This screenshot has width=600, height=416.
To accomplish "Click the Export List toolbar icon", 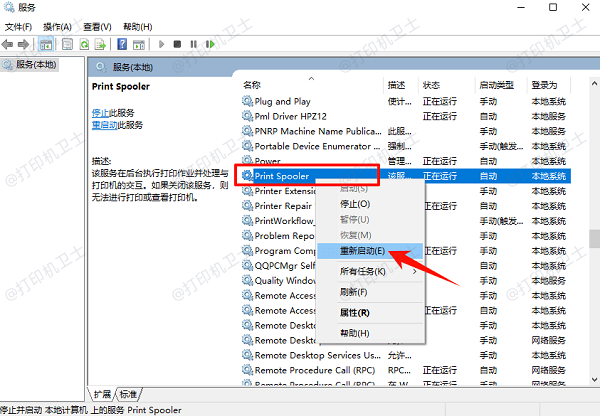I will coord(100,44).
